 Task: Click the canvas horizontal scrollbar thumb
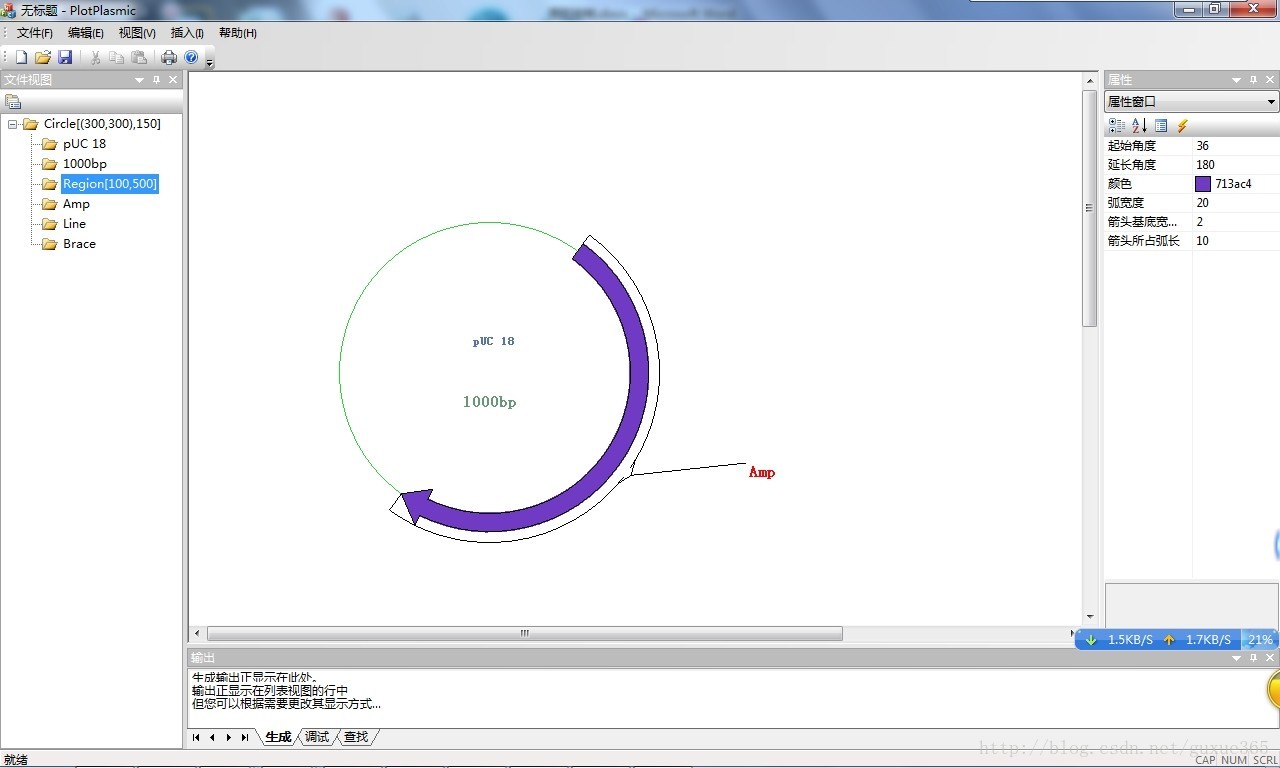click(x=524, y=633)
